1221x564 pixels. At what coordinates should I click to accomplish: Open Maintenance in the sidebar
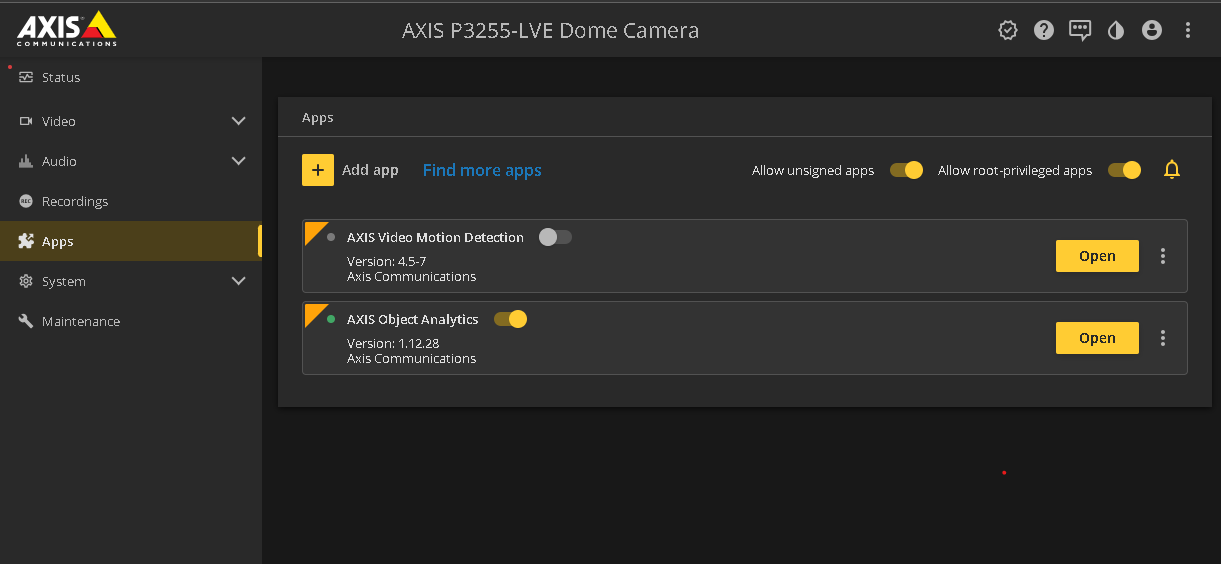click(x=131, y=321)
